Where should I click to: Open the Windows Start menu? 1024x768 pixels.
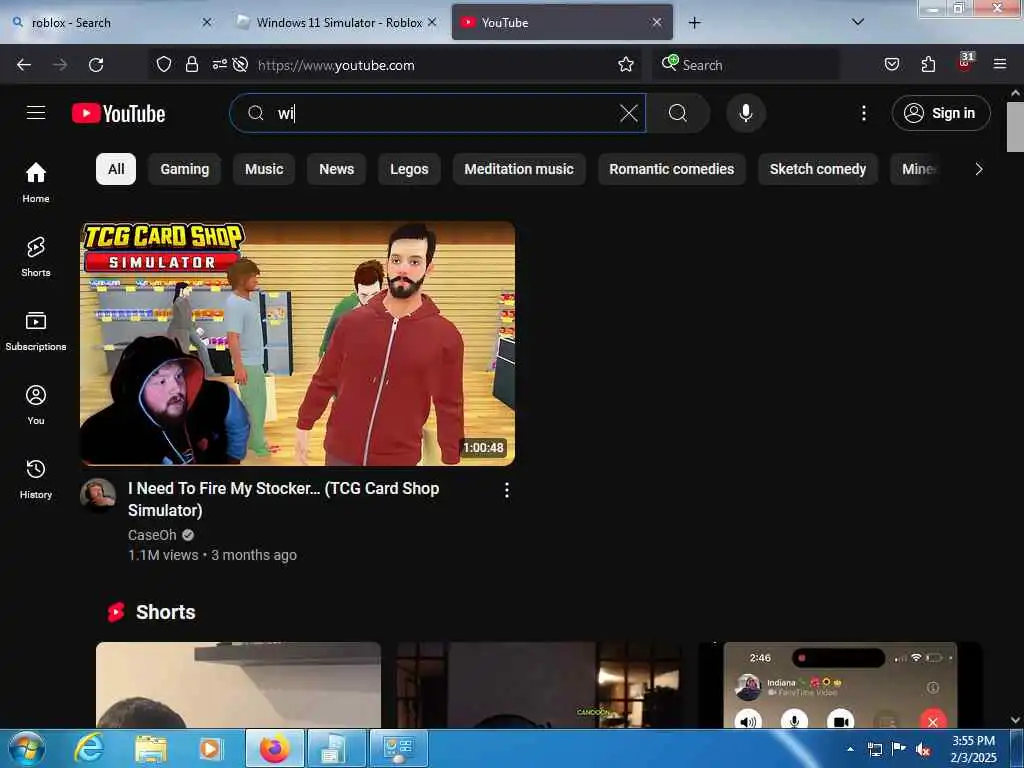coord(27,748)
